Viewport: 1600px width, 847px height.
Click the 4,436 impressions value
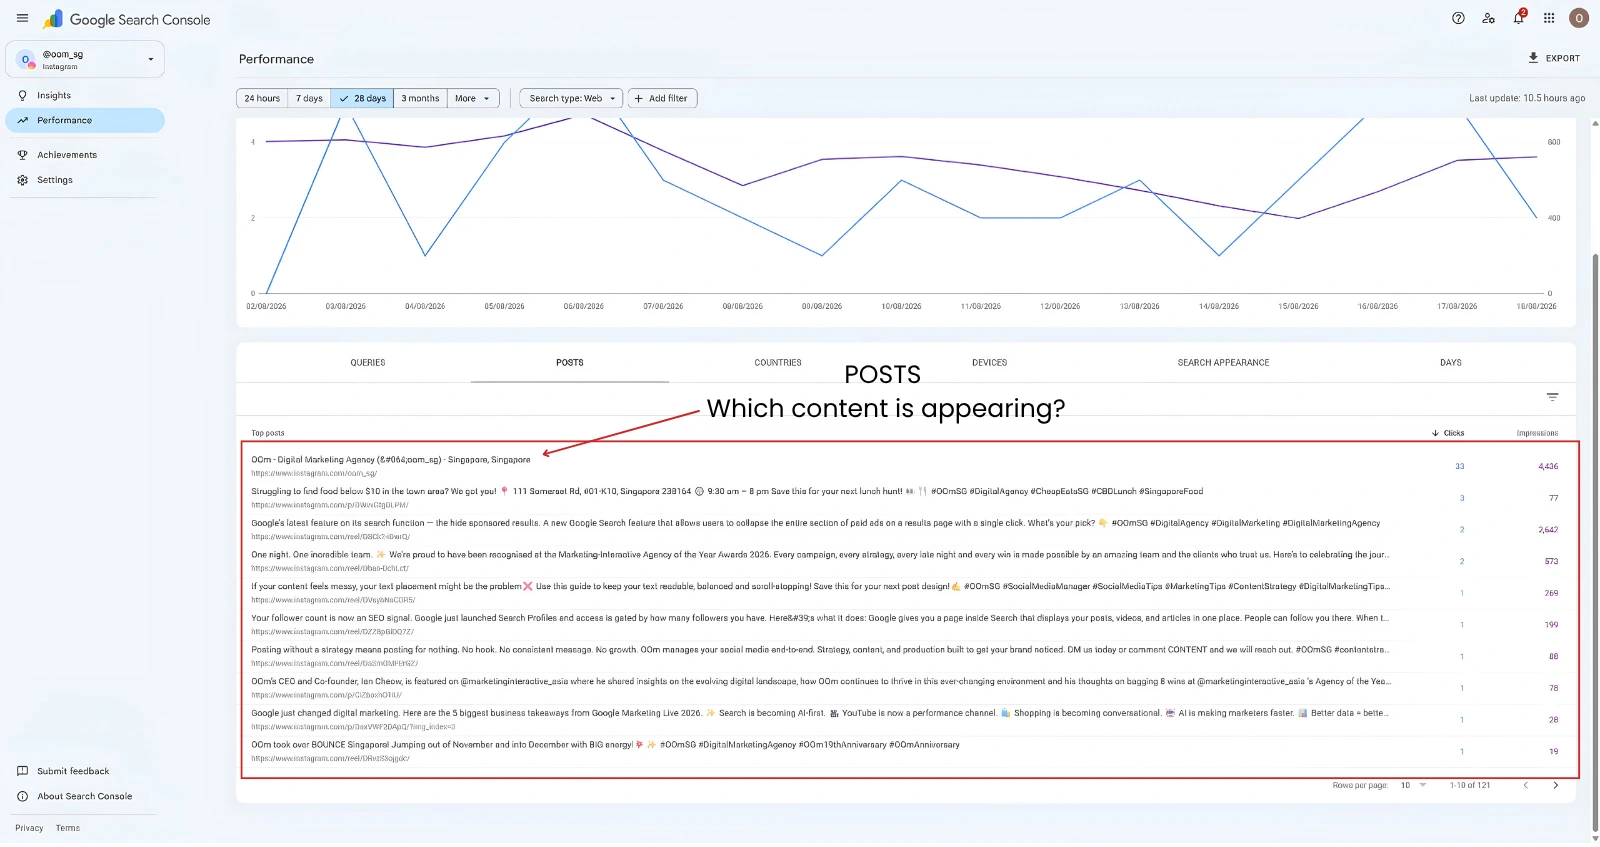pos(1548,467)
